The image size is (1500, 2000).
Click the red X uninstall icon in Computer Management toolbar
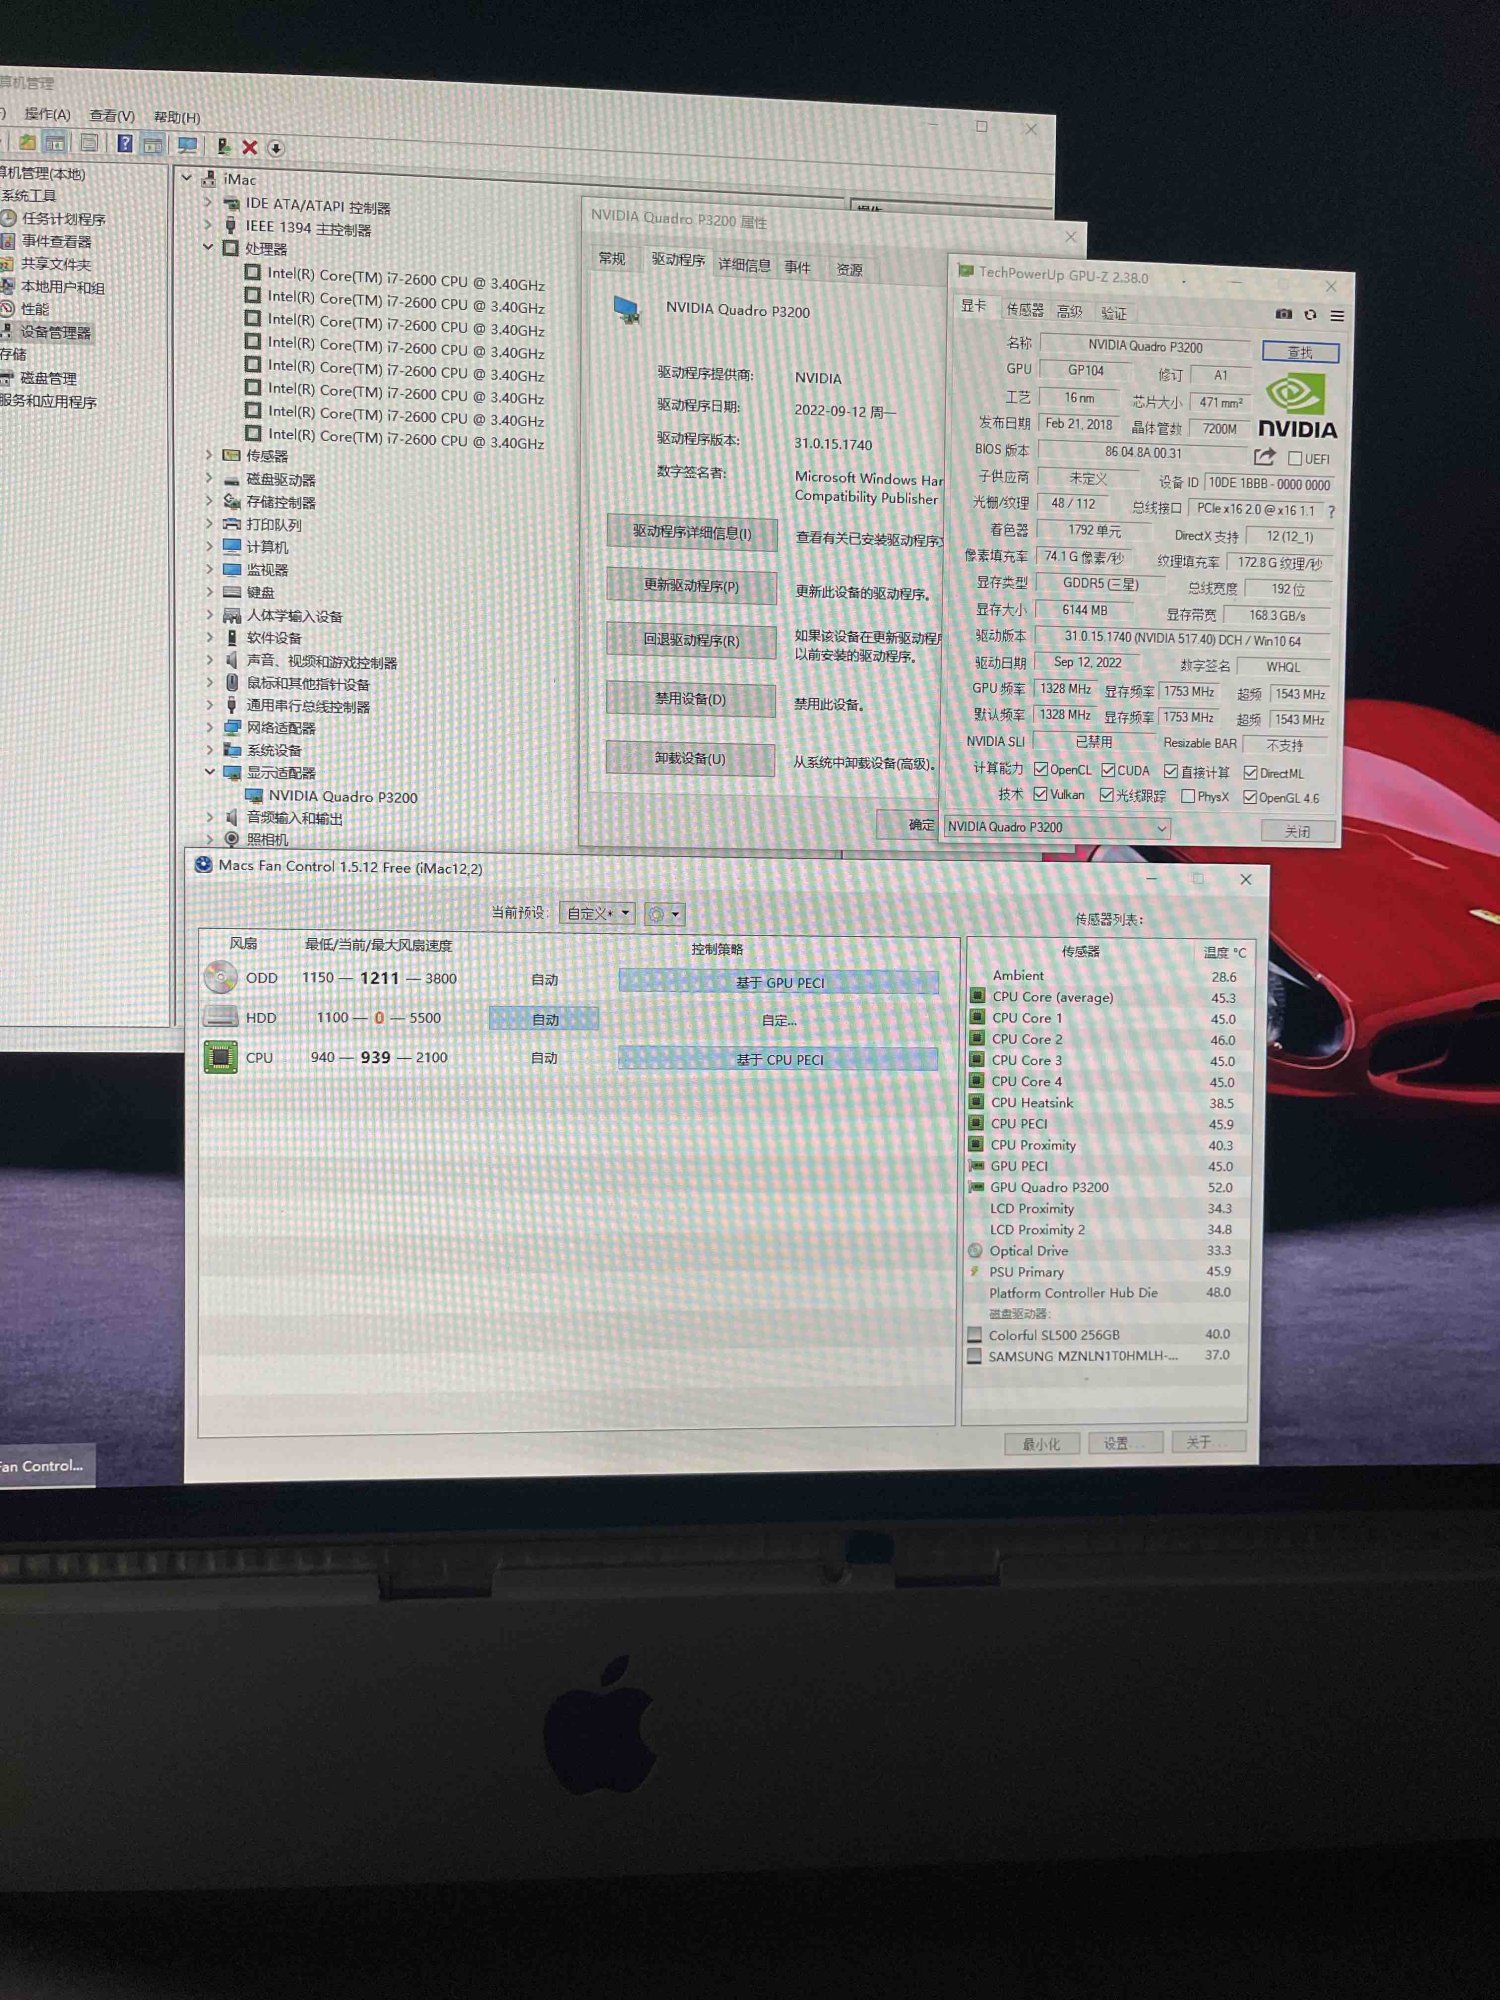(x=249, y=148)
